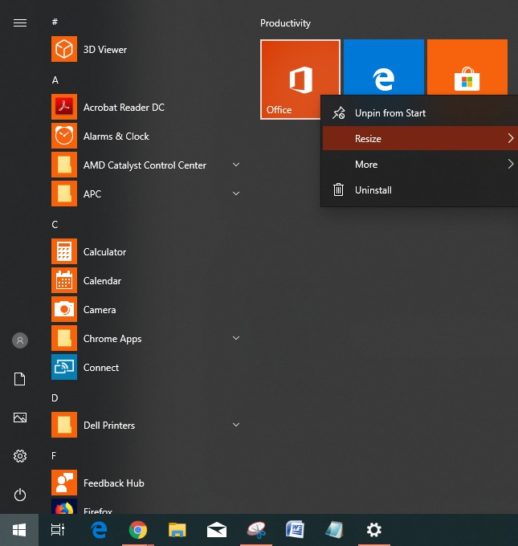
Task: Open Google Chrome from the taskbar
Action: 138,530
